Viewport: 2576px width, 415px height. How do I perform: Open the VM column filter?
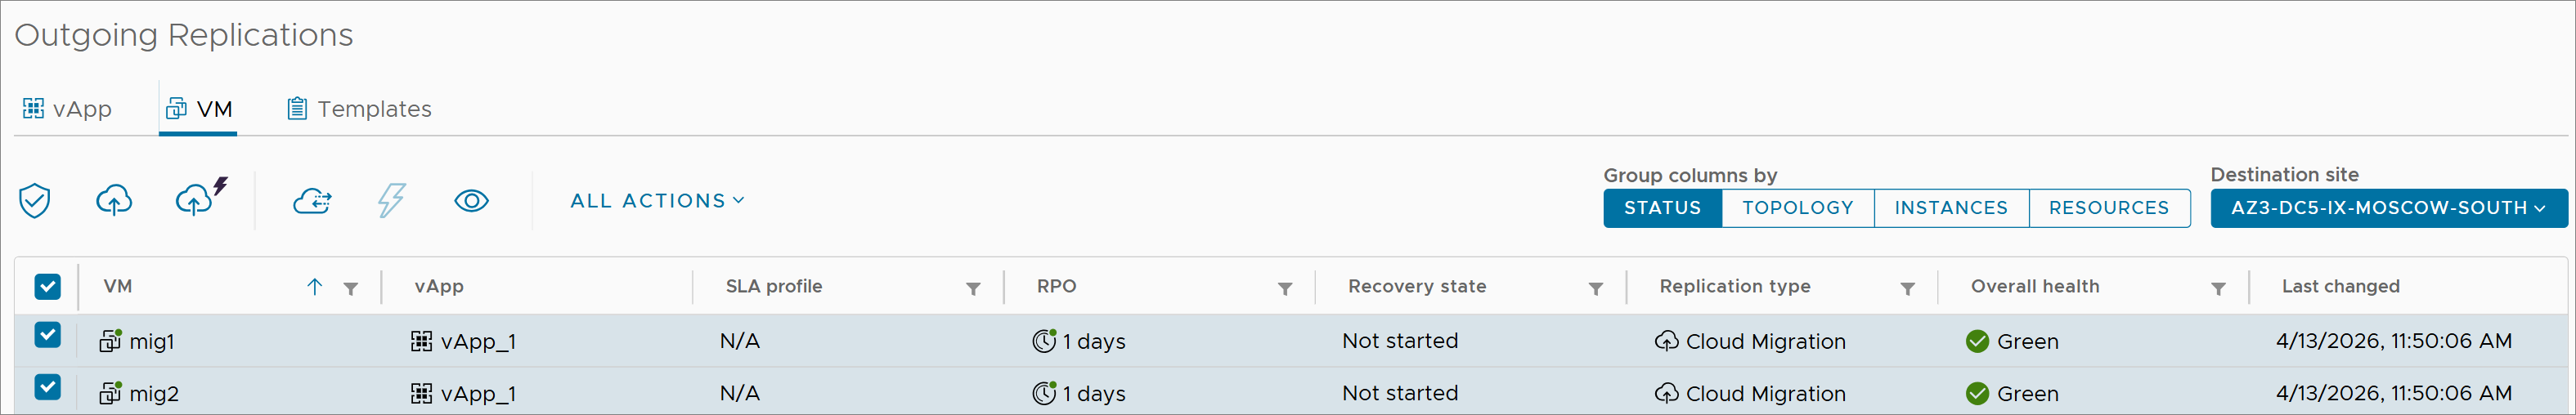coord(351,289)
